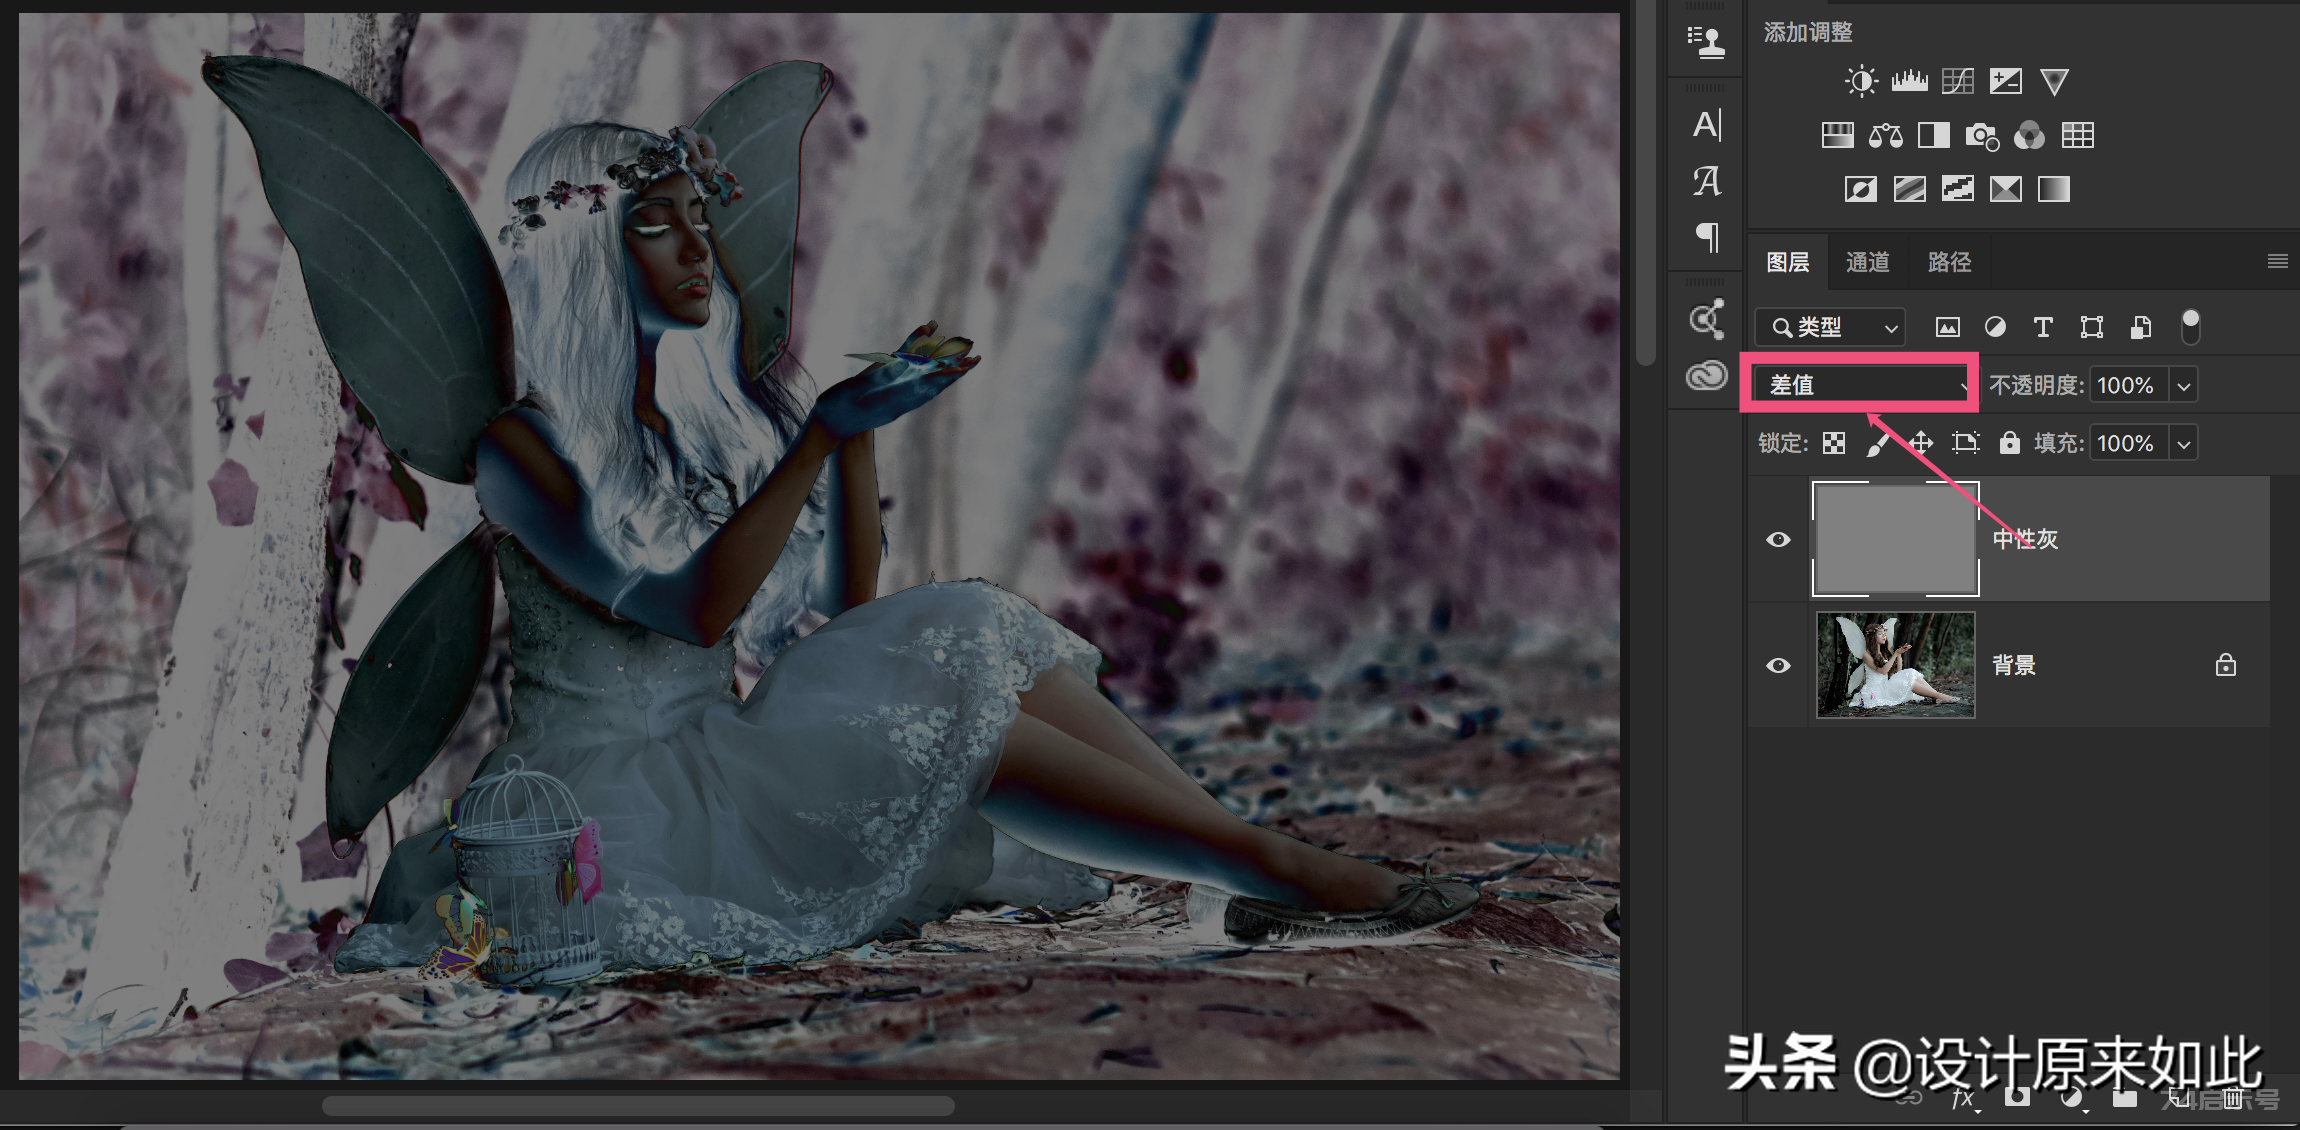
Task: Add an Invert adjustment
Action: pos(1861,189)
